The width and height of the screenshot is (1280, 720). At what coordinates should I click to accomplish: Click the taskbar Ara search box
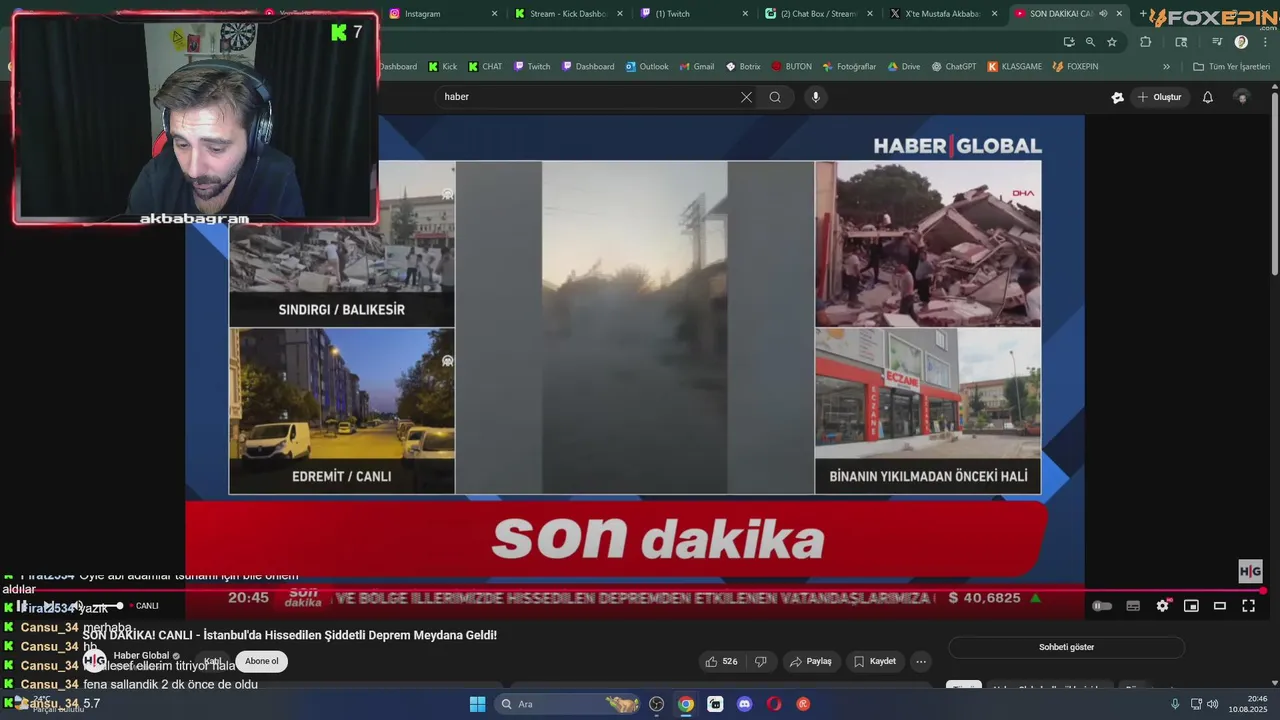569,704
